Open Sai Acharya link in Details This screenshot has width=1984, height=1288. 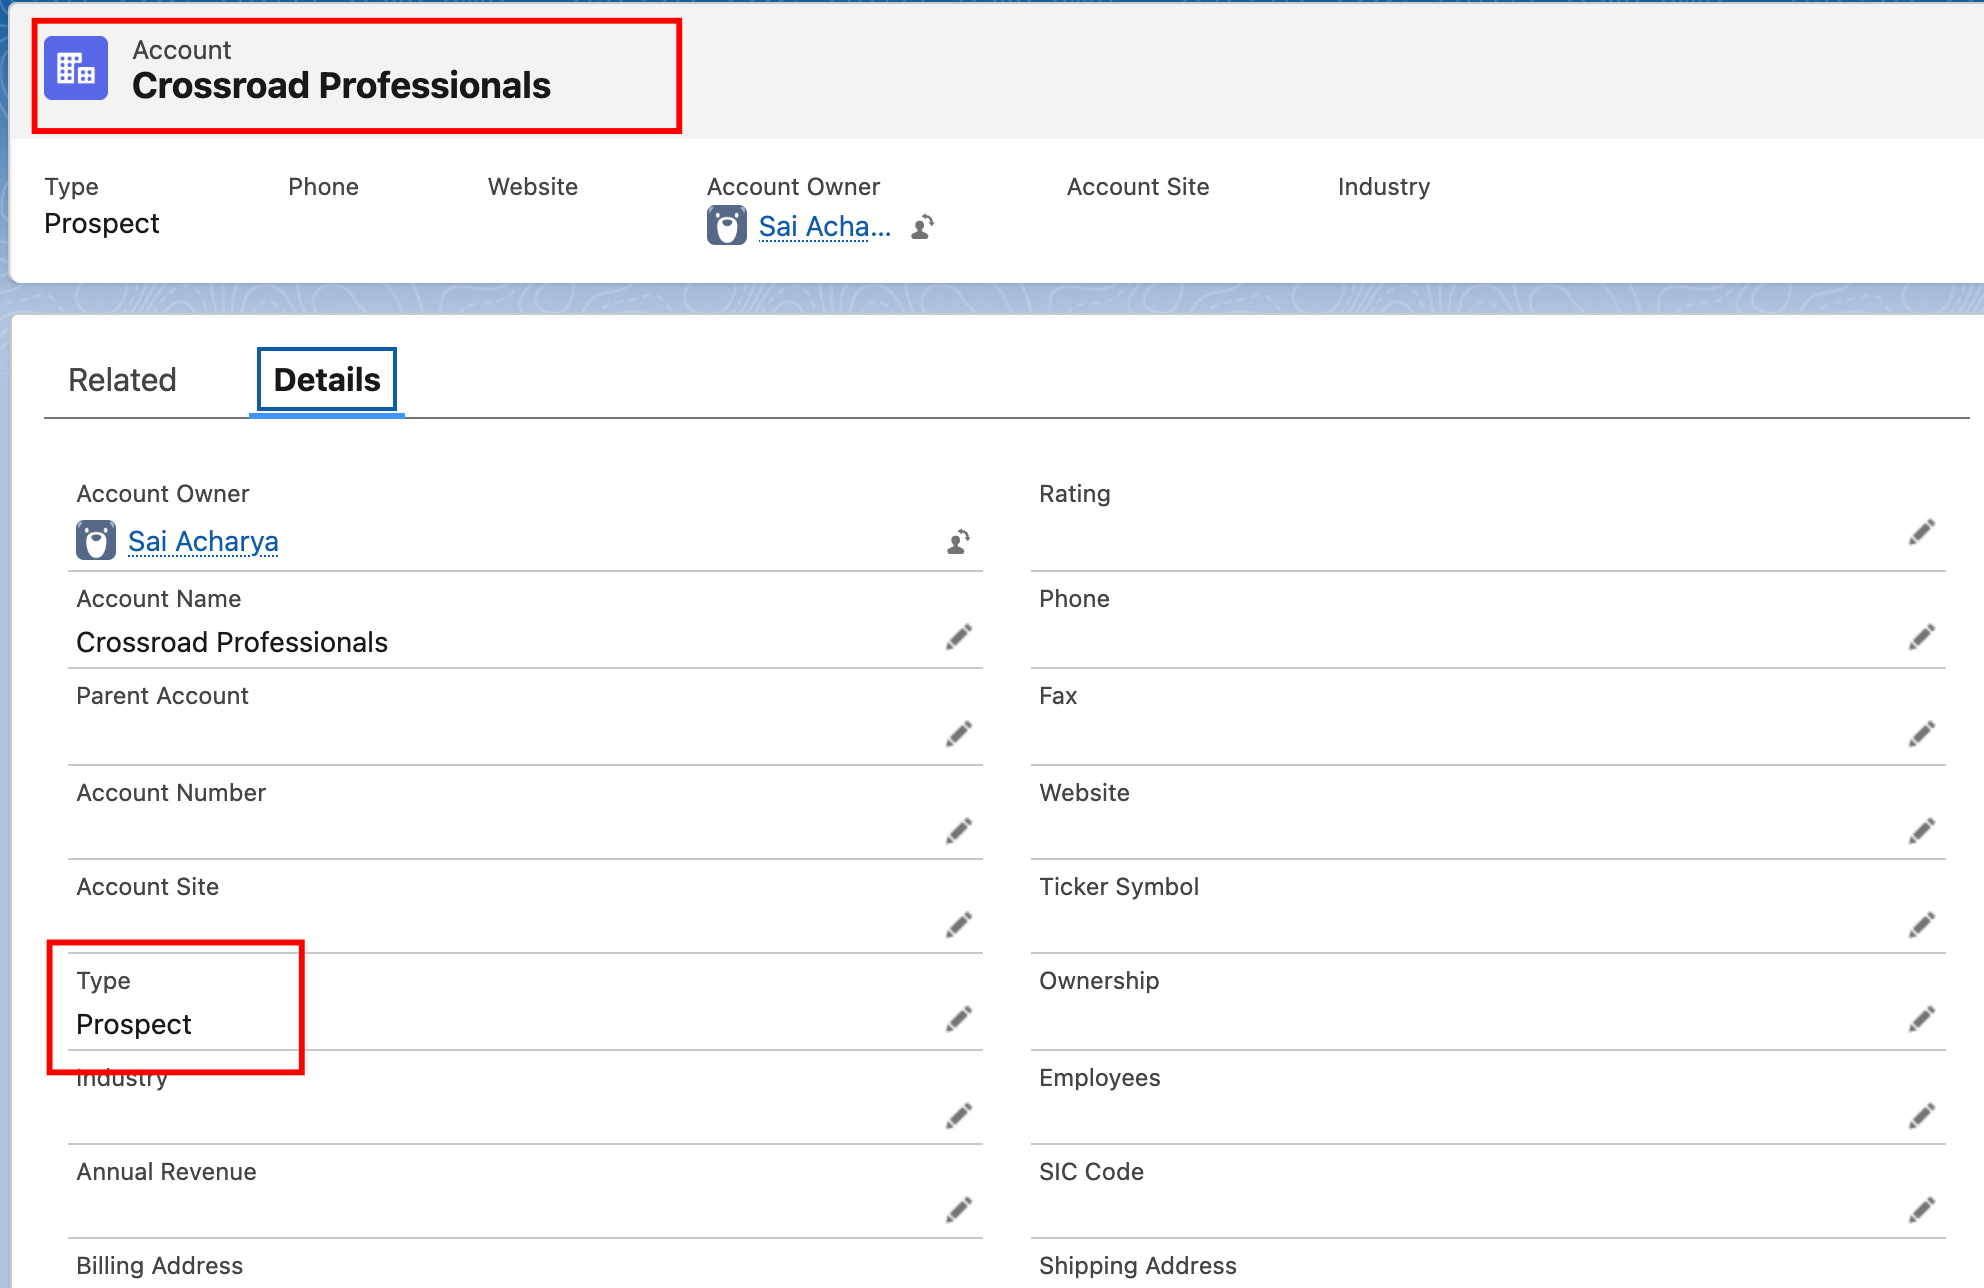click(203, 541)
